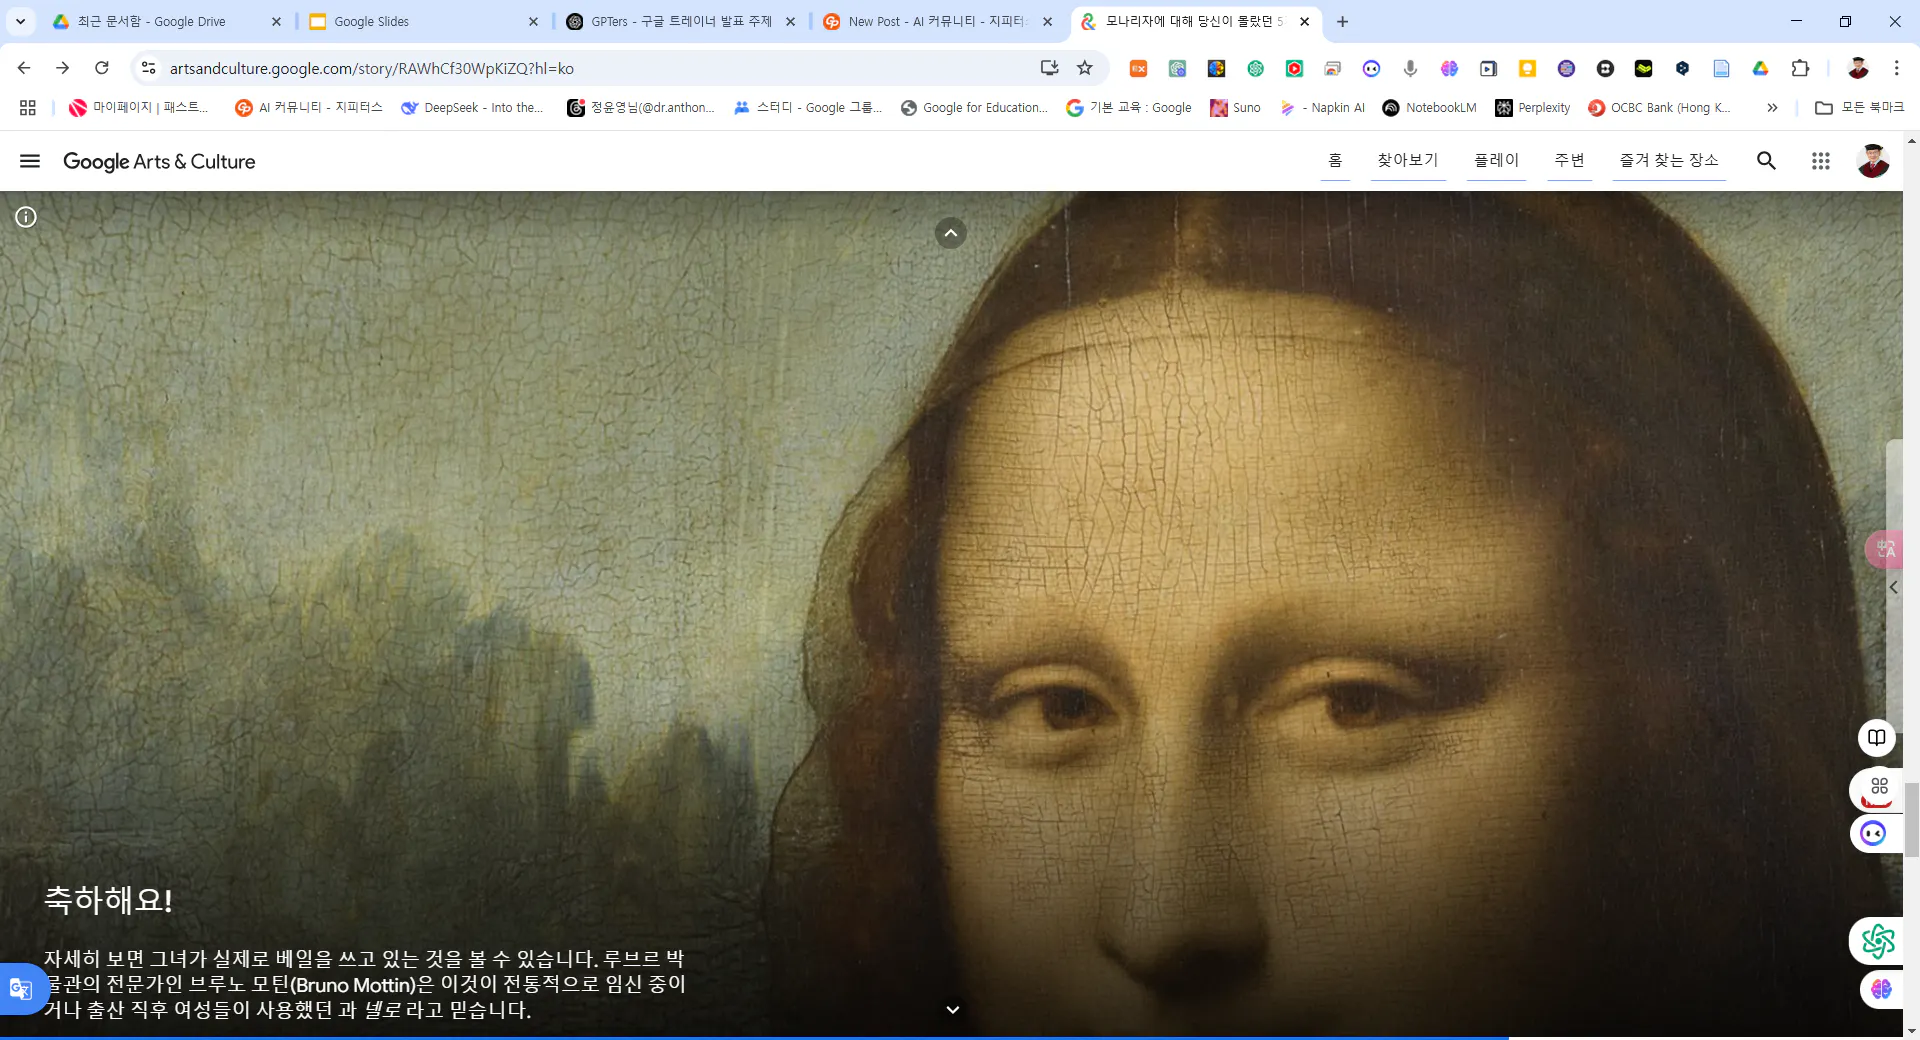1920x1040 pixels.
Task: Switch to the Google Slides tab
Action: 424,21
